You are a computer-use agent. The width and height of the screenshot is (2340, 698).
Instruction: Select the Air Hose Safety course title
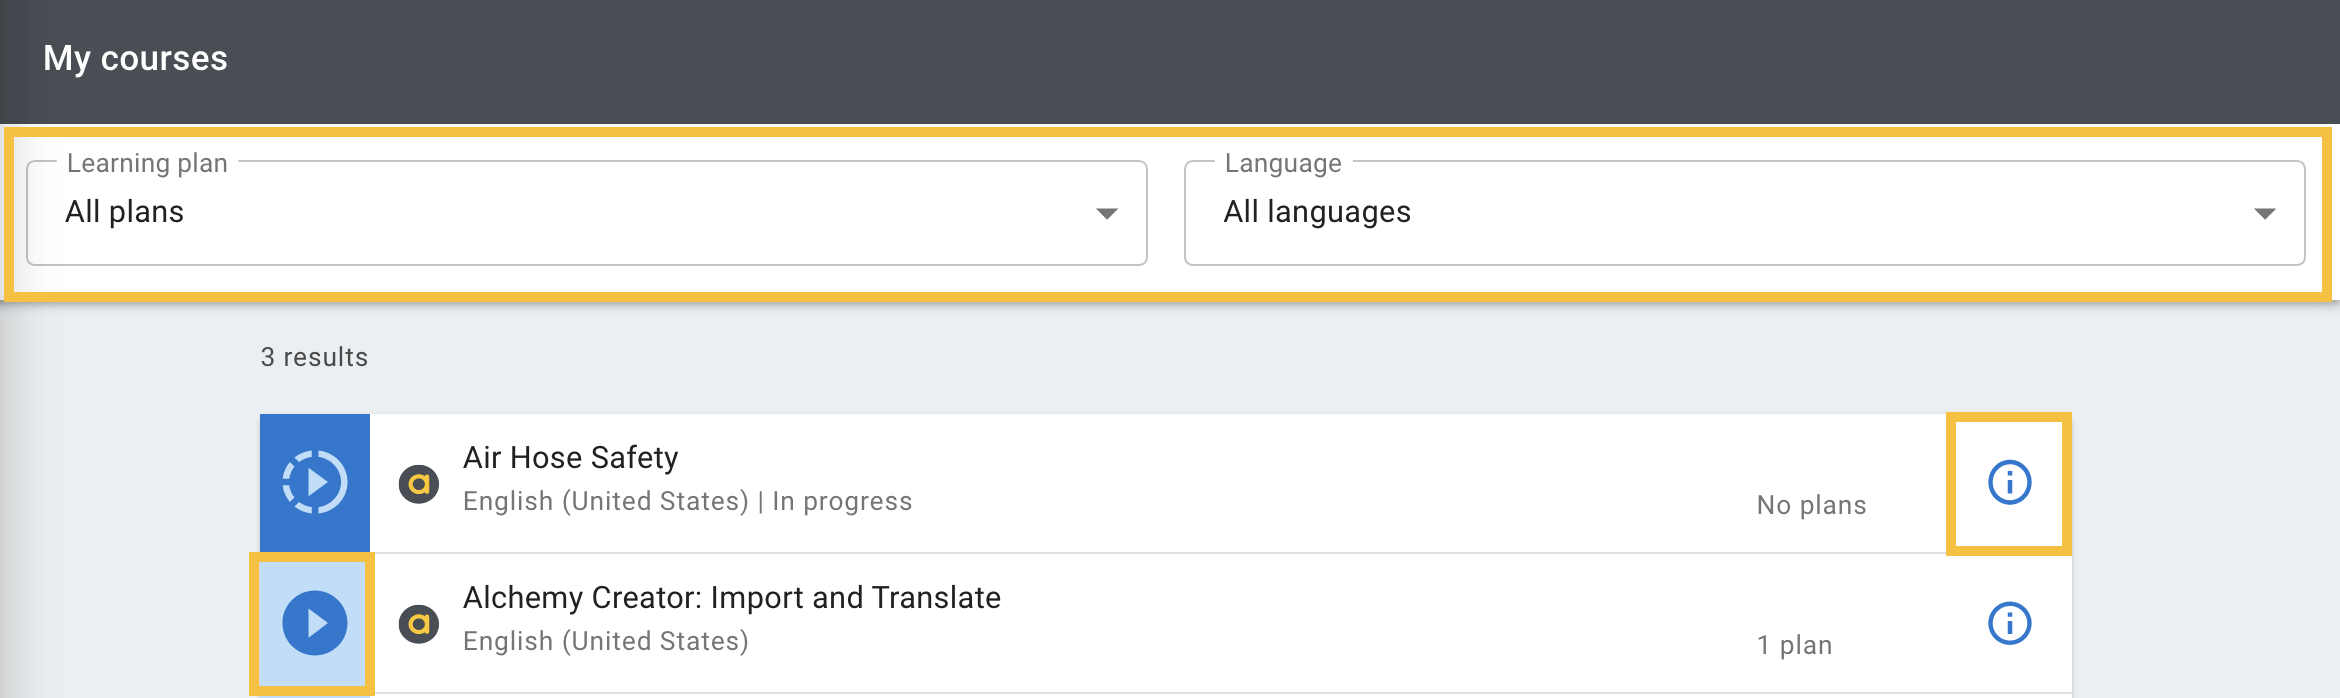point(570,458)
